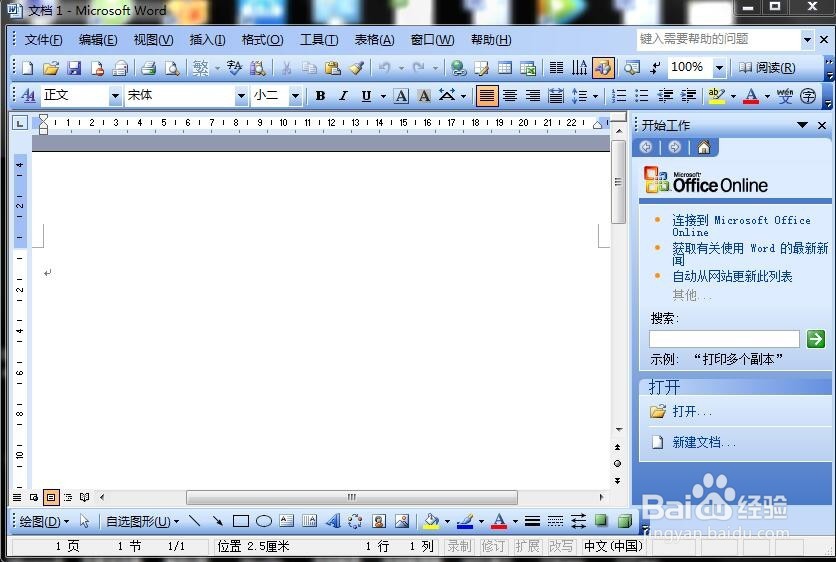Open the 视图(V) menu

[154, 39]
